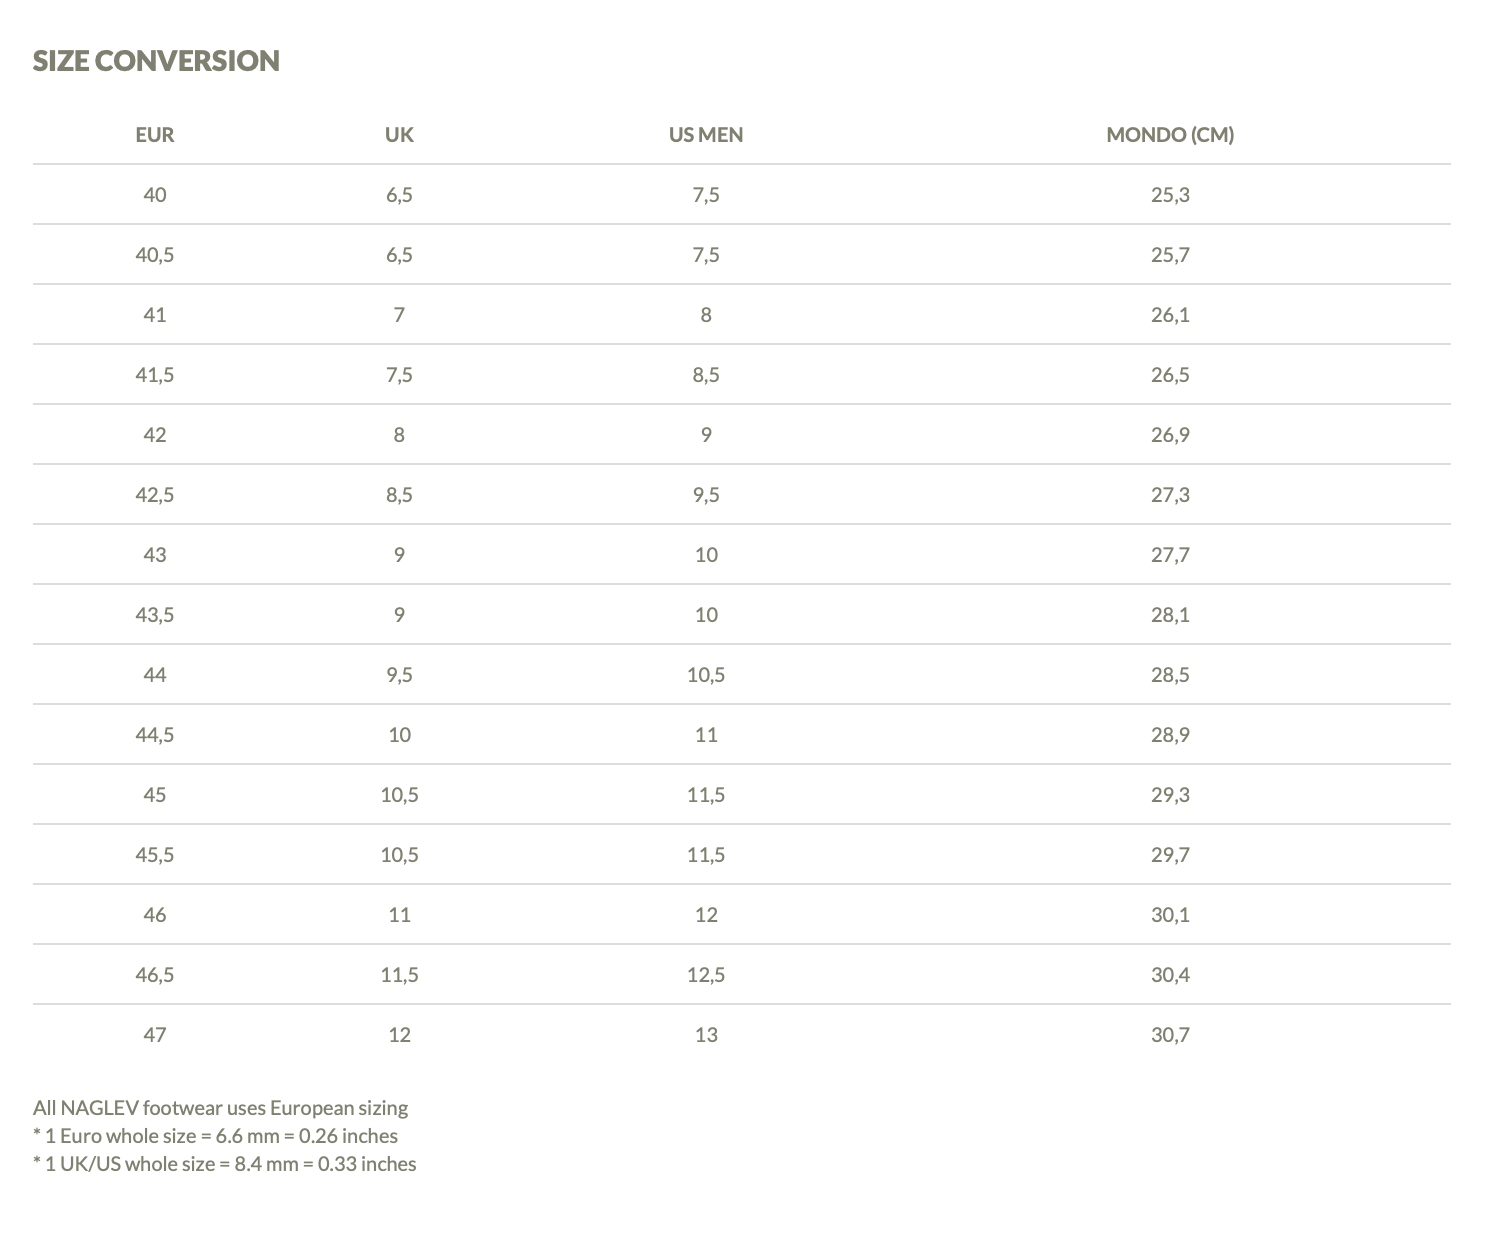Click EUR size 47 cell
This screenshot has height=1234, width=1498.
[155, 1034]
